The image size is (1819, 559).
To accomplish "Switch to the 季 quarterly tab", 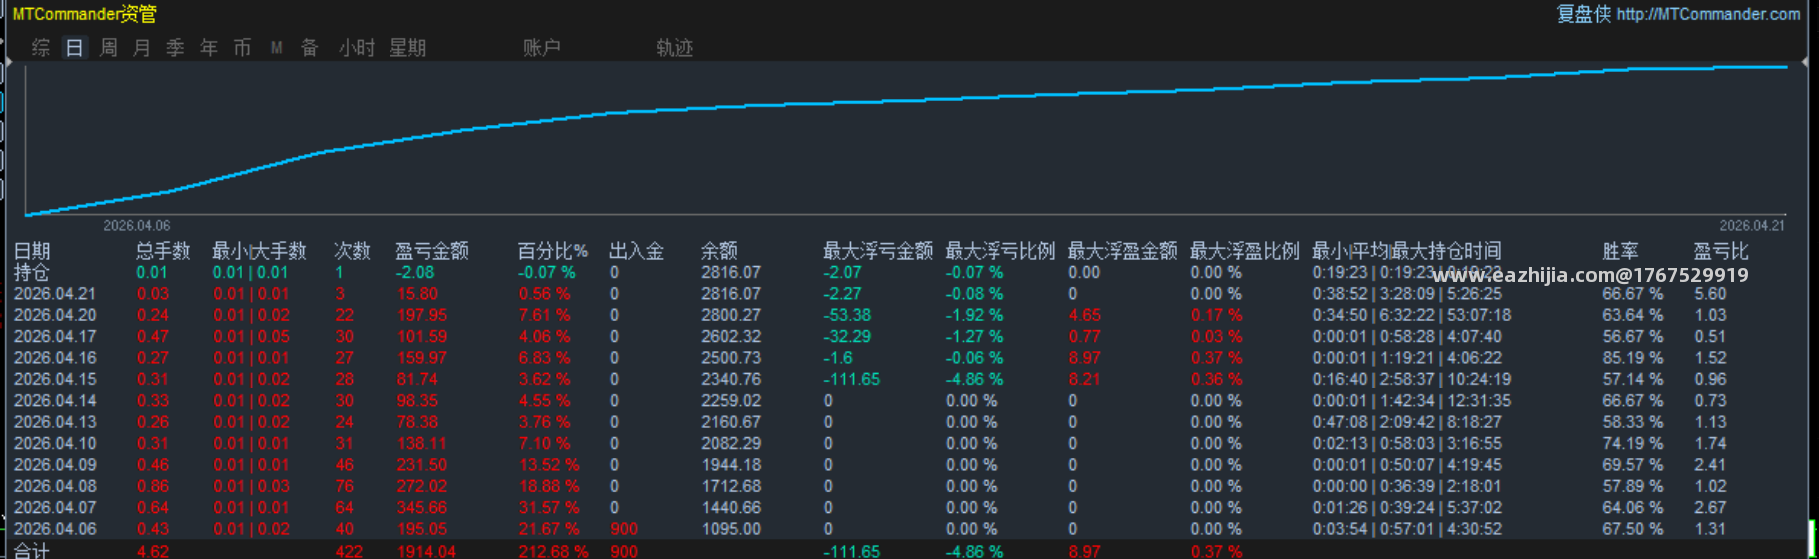I will click(x=175, y=47).
